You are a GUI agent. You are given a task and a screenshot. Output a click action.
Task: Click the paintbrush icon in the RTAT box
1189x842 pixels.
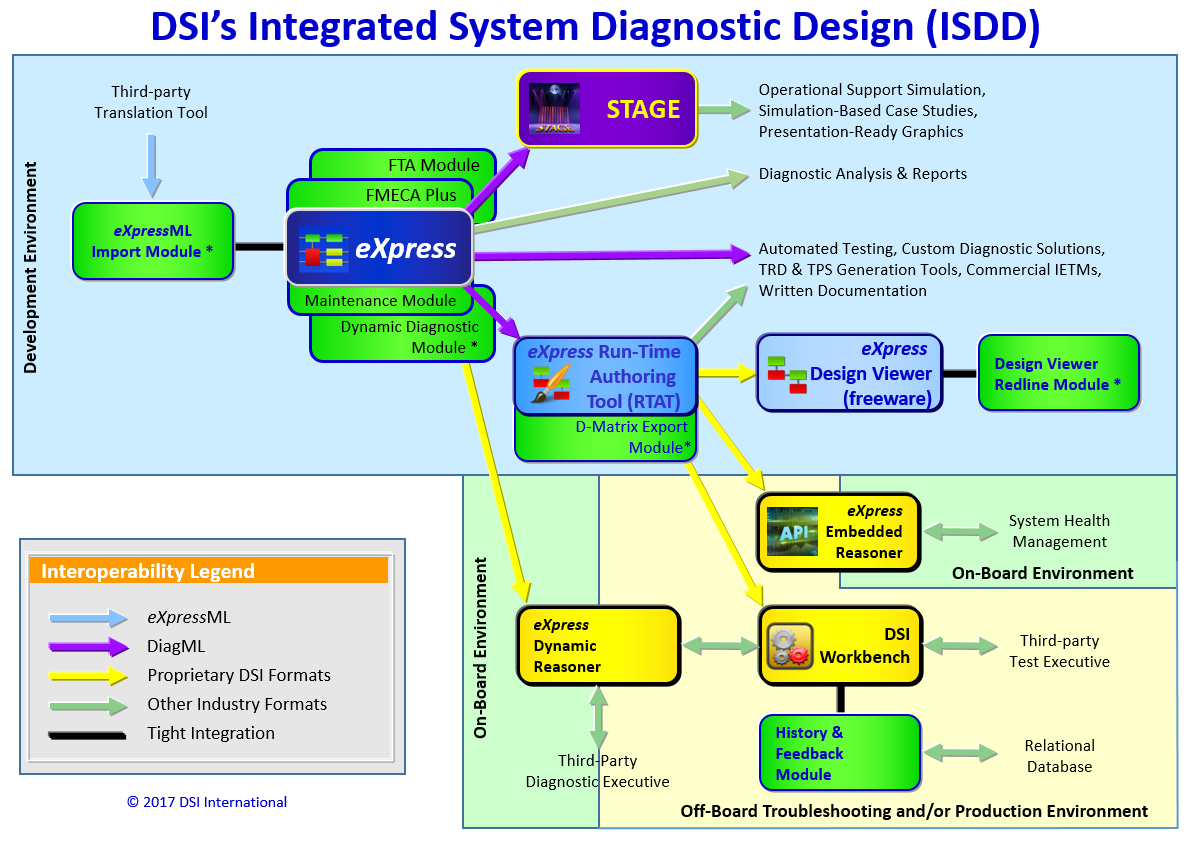551,383
